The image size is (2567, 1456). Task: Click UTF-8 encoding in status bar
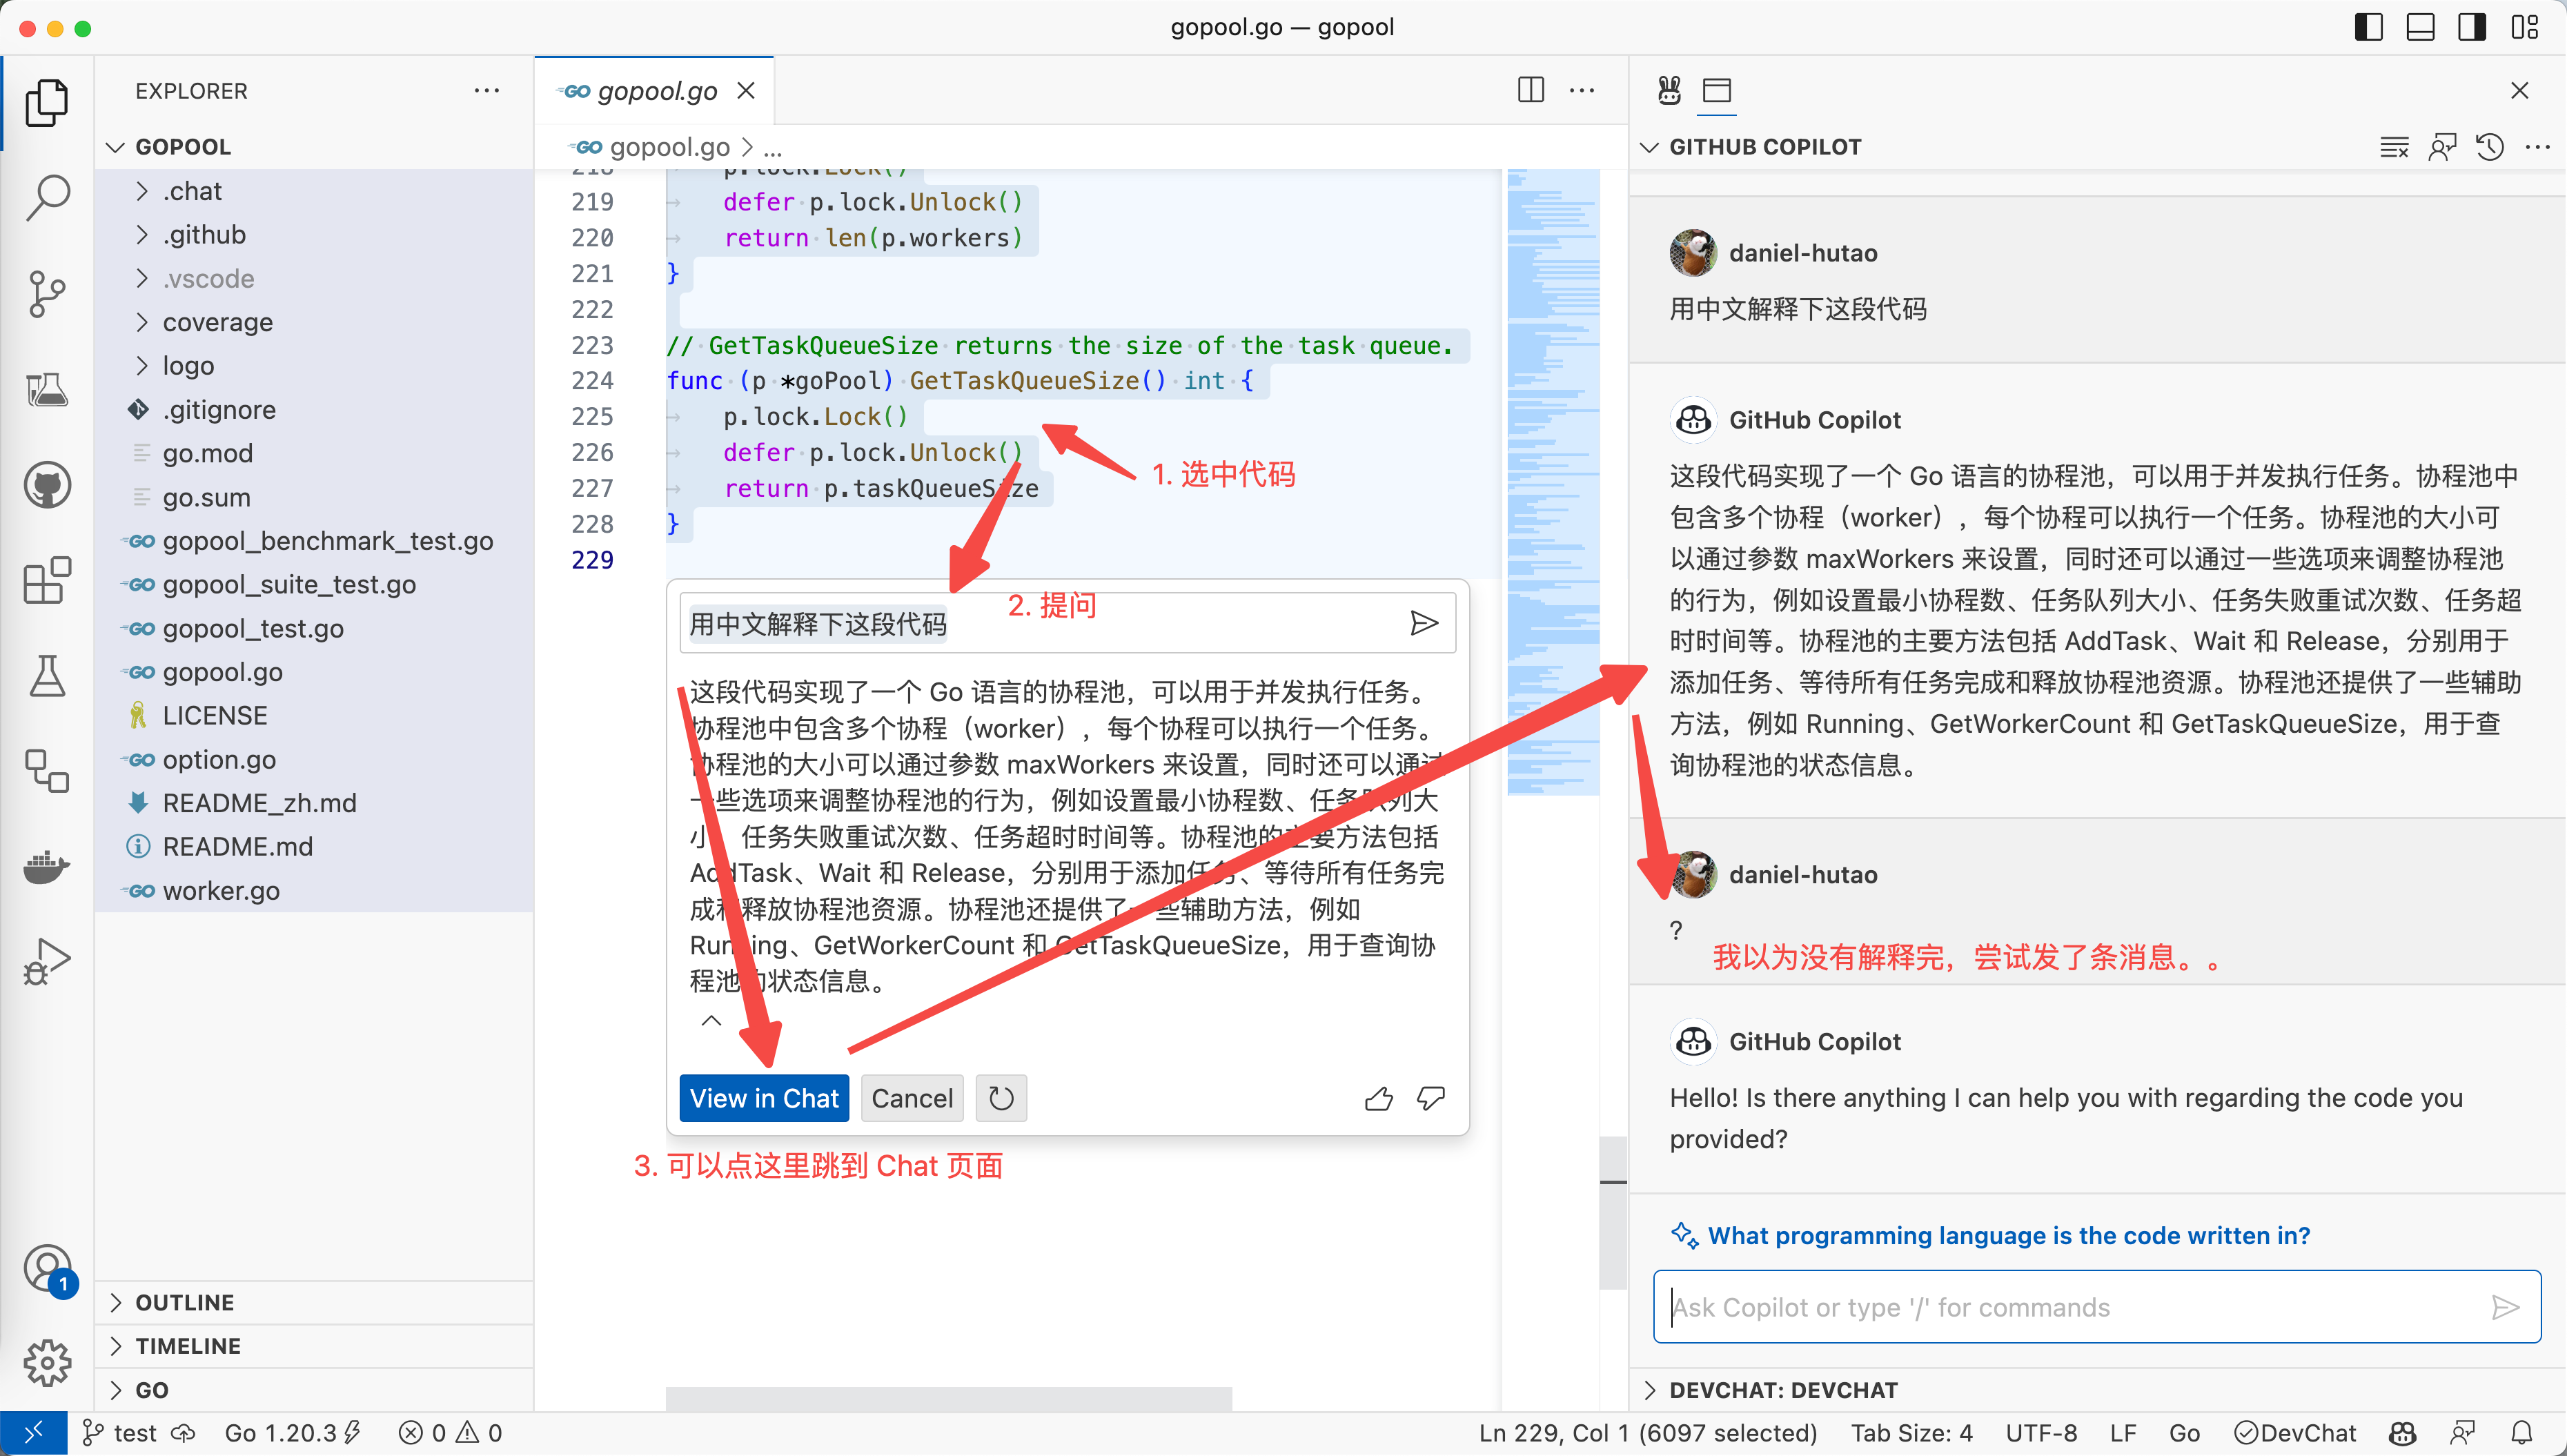point(2041,1433)
